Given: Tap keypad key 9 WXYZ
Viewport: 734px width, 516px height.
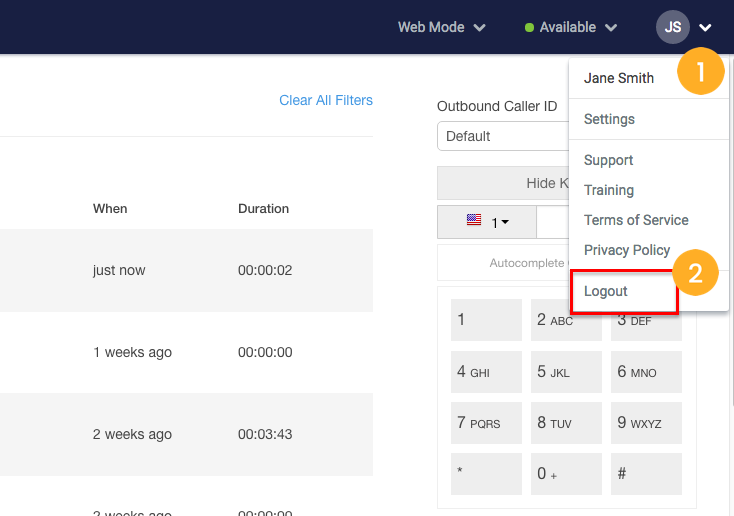Looking at the screenshot, I should click(x=646, y=423).
